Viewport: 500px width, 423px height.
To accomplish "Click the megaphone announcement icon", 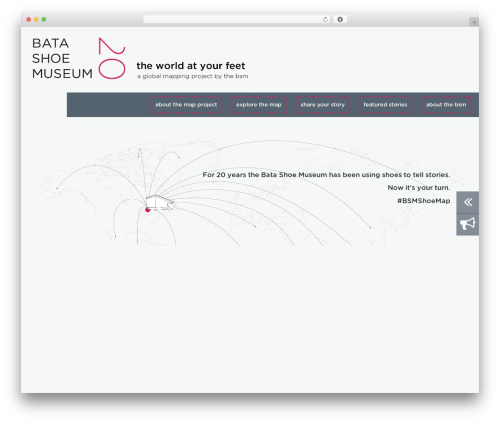I will (468, 224).
